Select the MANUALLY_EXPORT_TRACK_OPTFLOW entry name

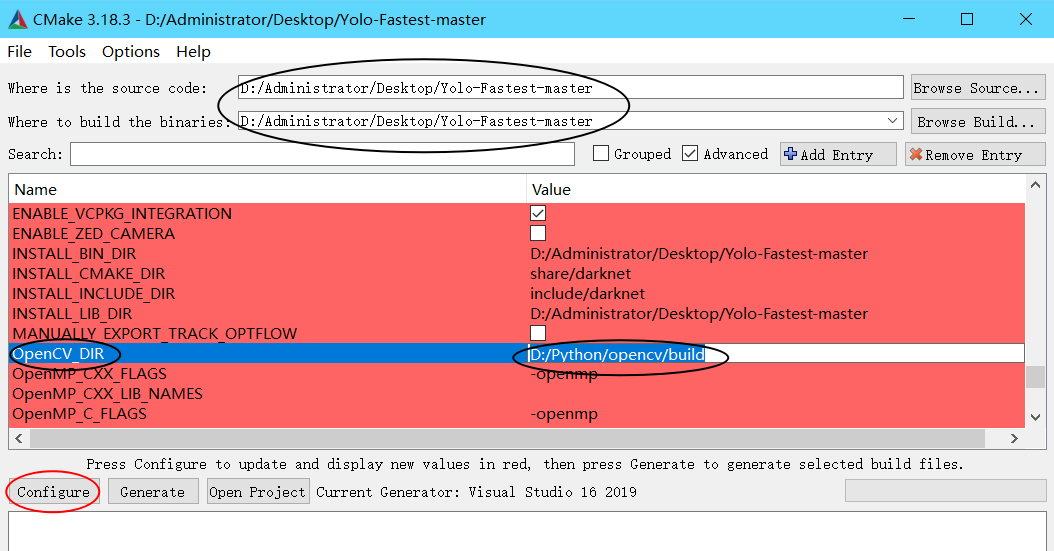pos(155,333)
